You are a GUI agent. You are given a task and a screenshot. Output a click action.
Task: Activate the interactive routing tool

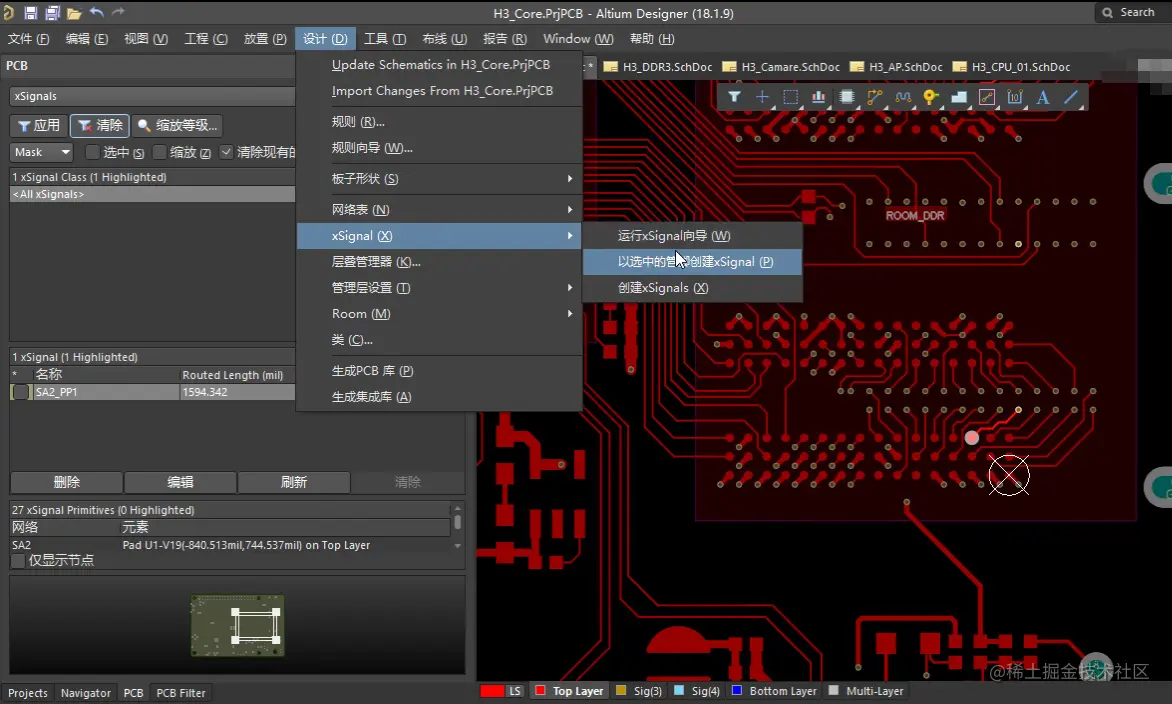(875, 96)
